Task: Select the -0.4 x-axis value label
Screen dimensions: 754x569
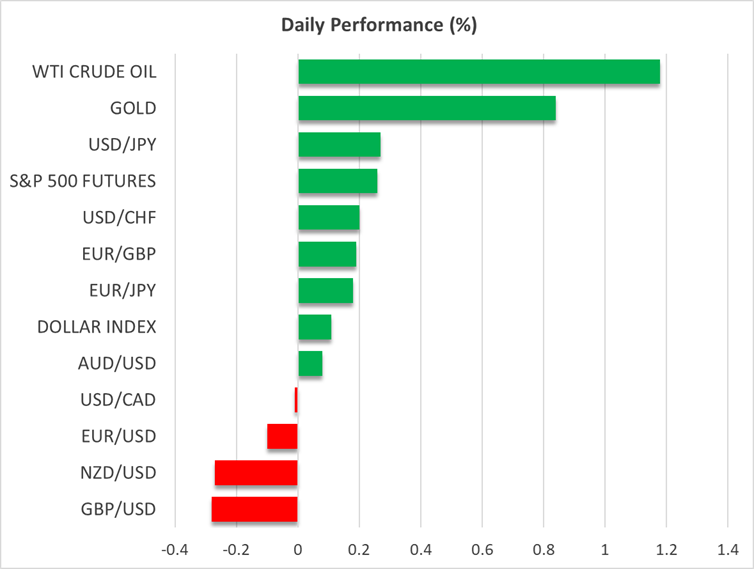Action: click(x=175, y=549)
